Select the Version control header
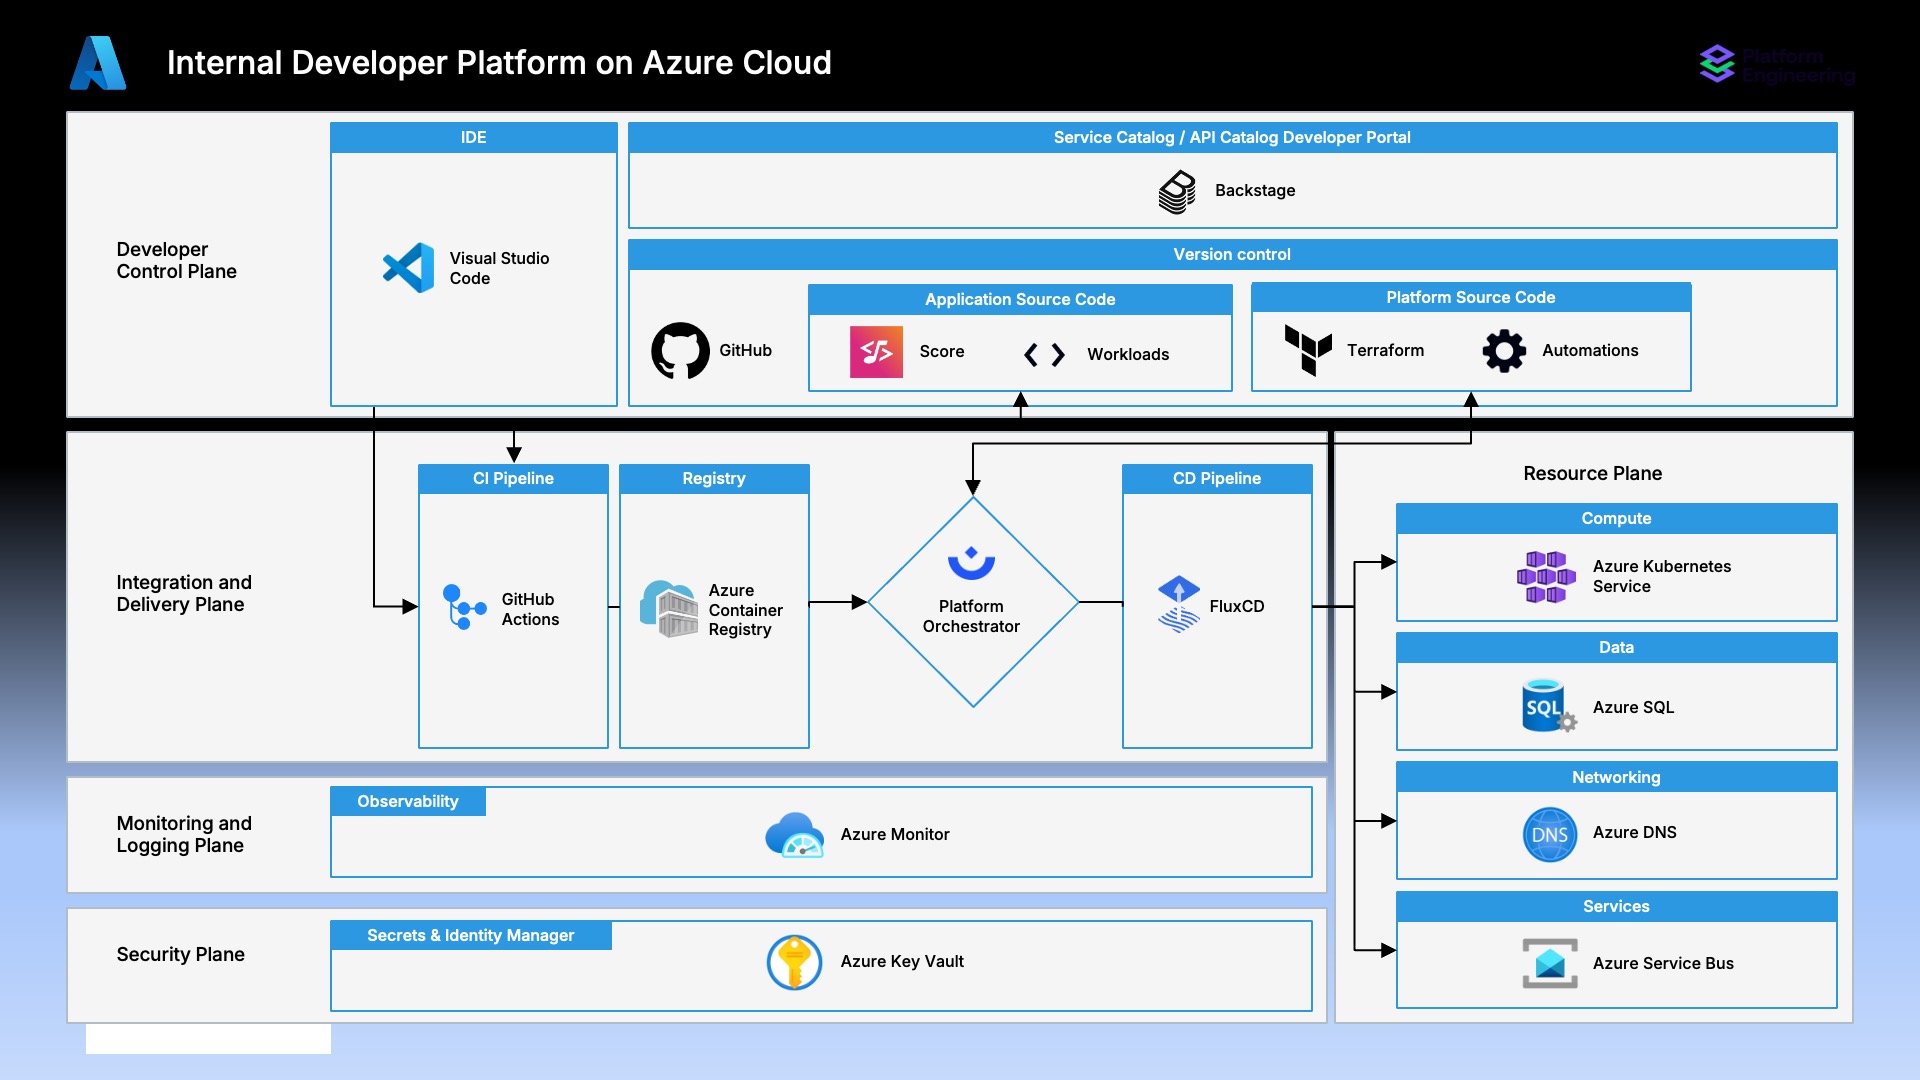This screenshot has height=1080, width=1920. coord(1232,255)
